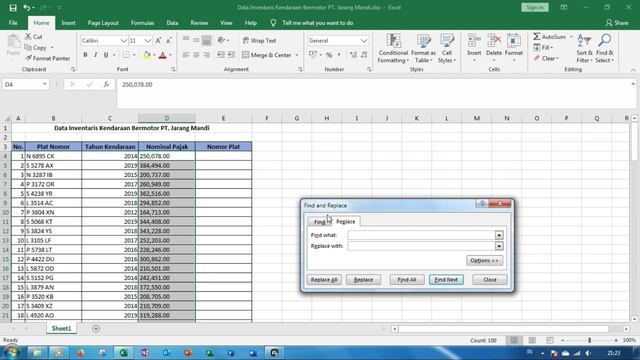Toggle Wrap Text

(x=259, y=40)
